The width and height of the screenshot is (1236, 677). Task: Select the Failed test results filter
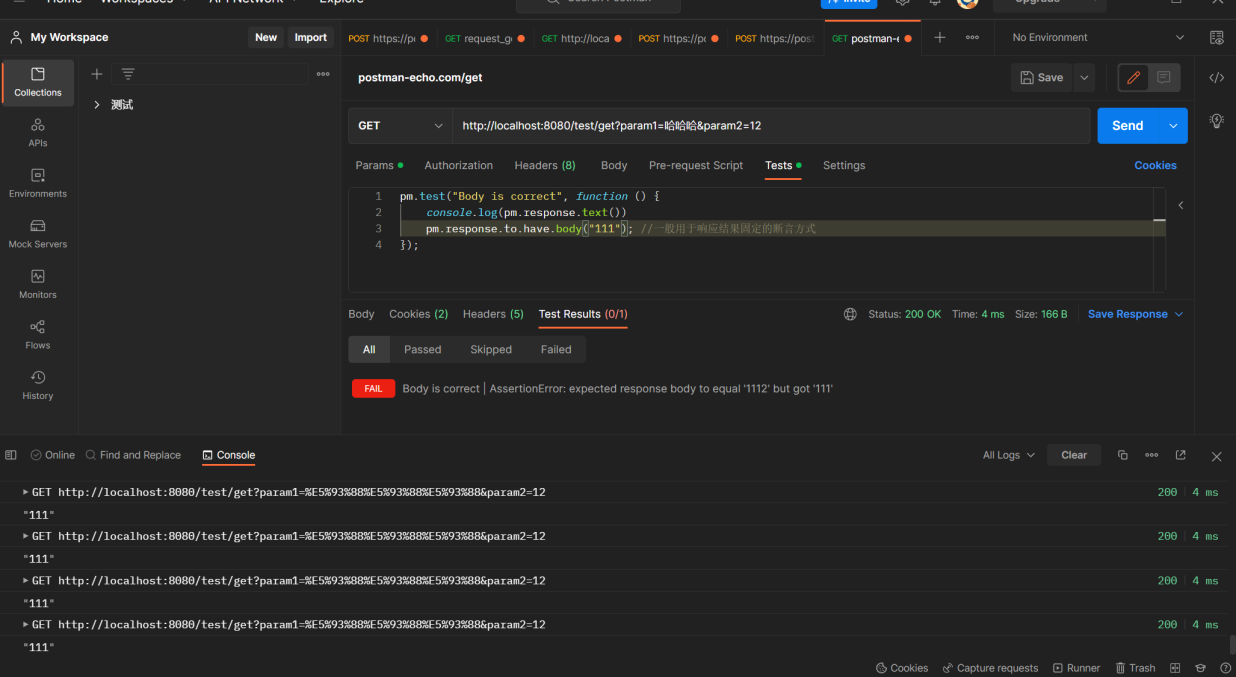[556, 349]
